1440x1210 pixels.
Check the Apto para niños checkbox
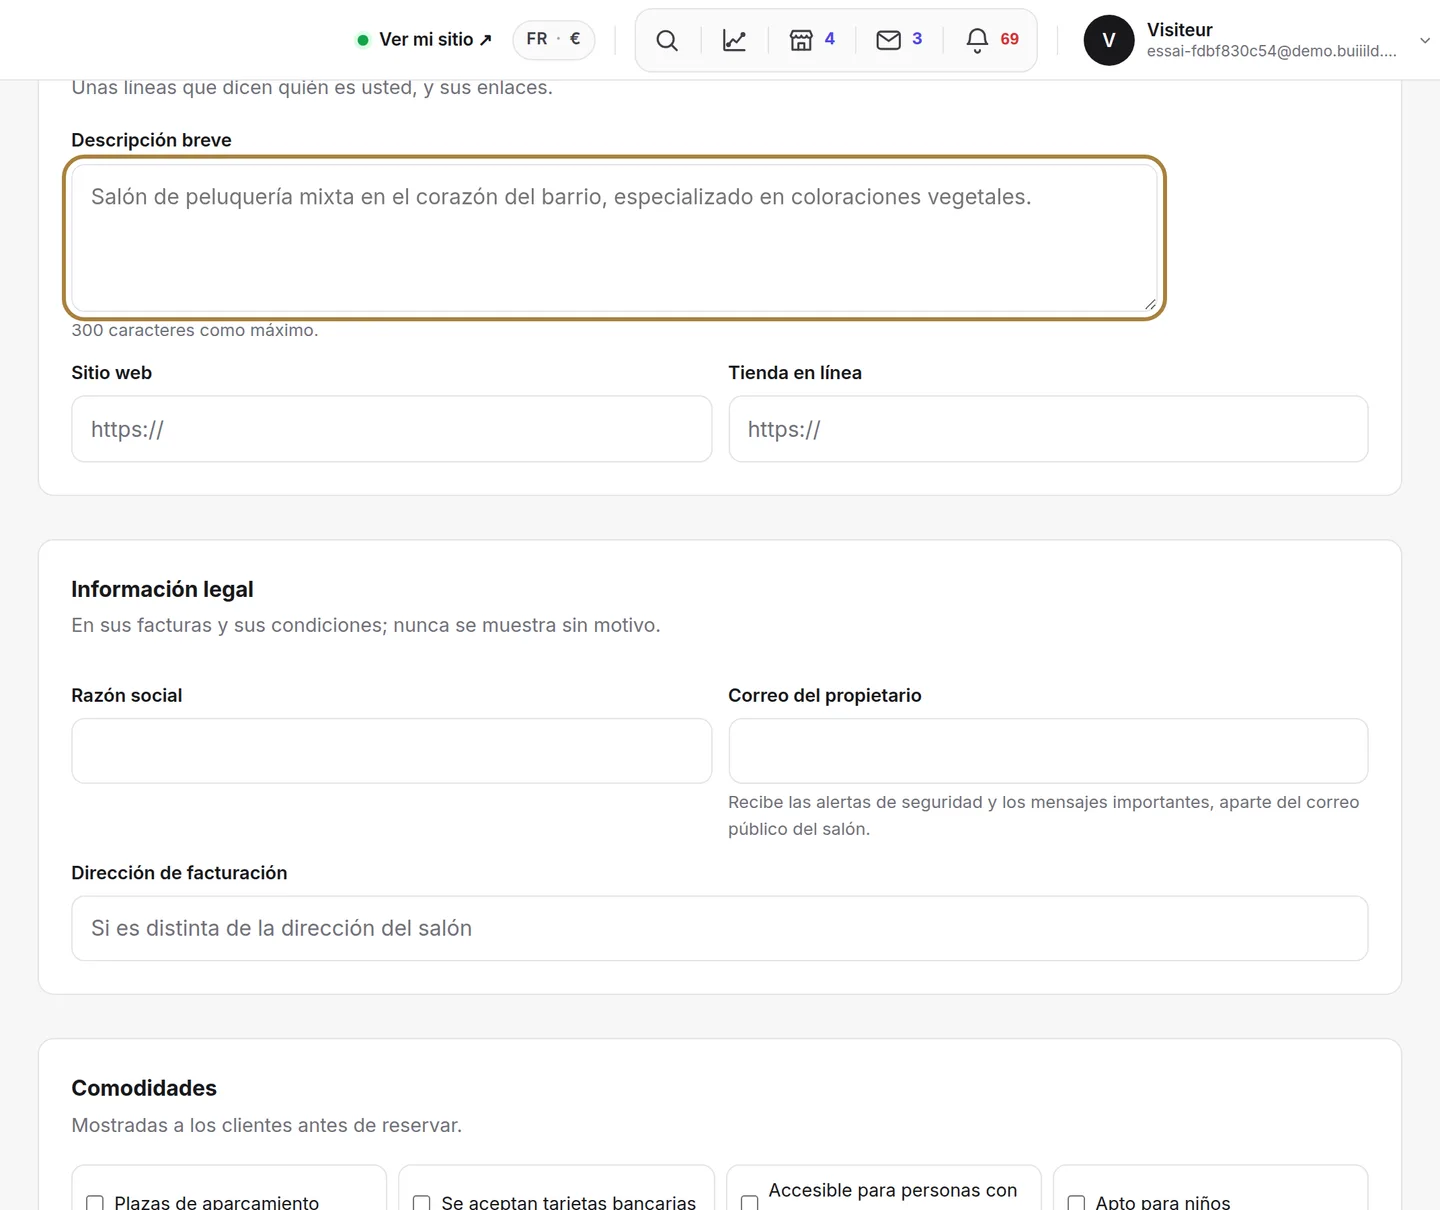coord(1076,1203)
